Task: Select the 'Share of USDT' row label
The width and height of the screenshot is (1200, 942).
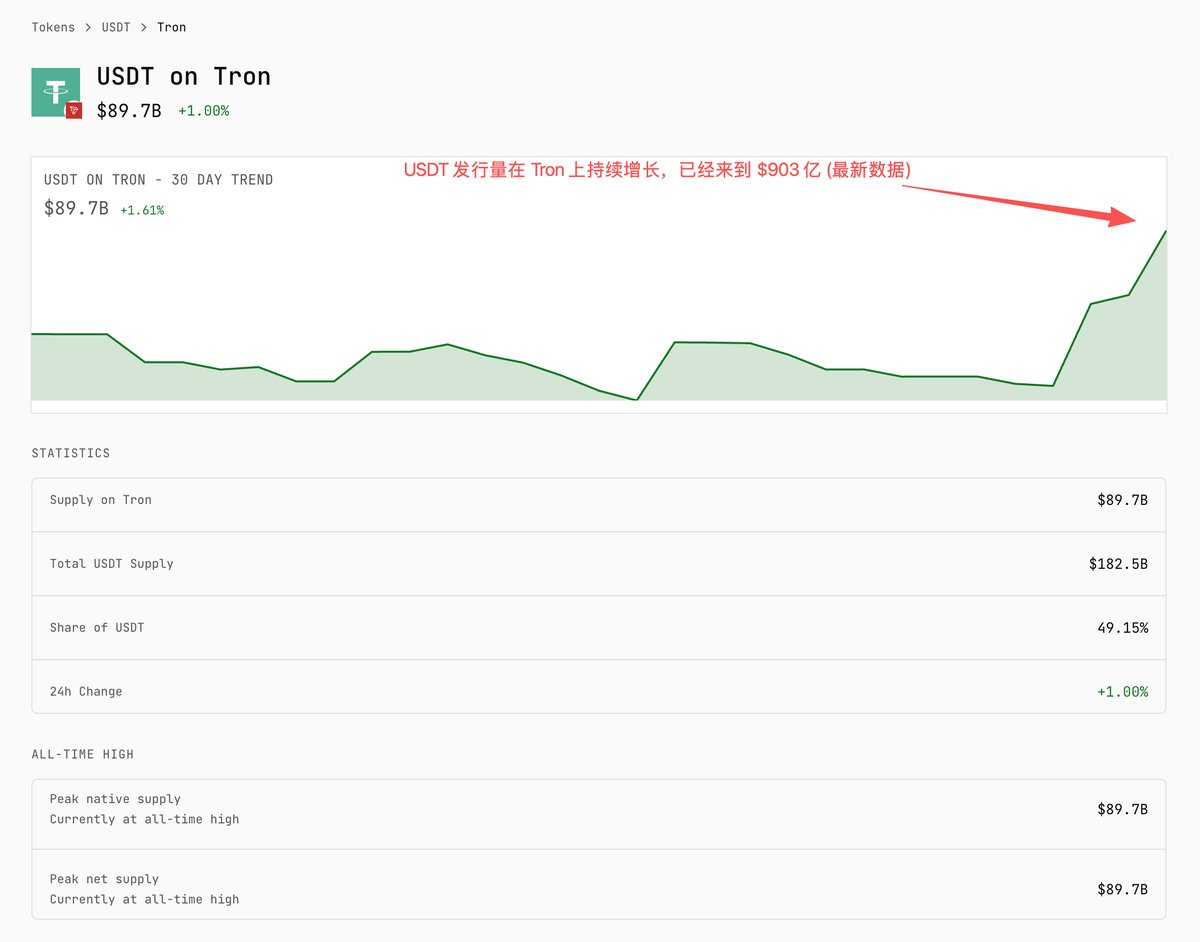Action: coord(97,628)
